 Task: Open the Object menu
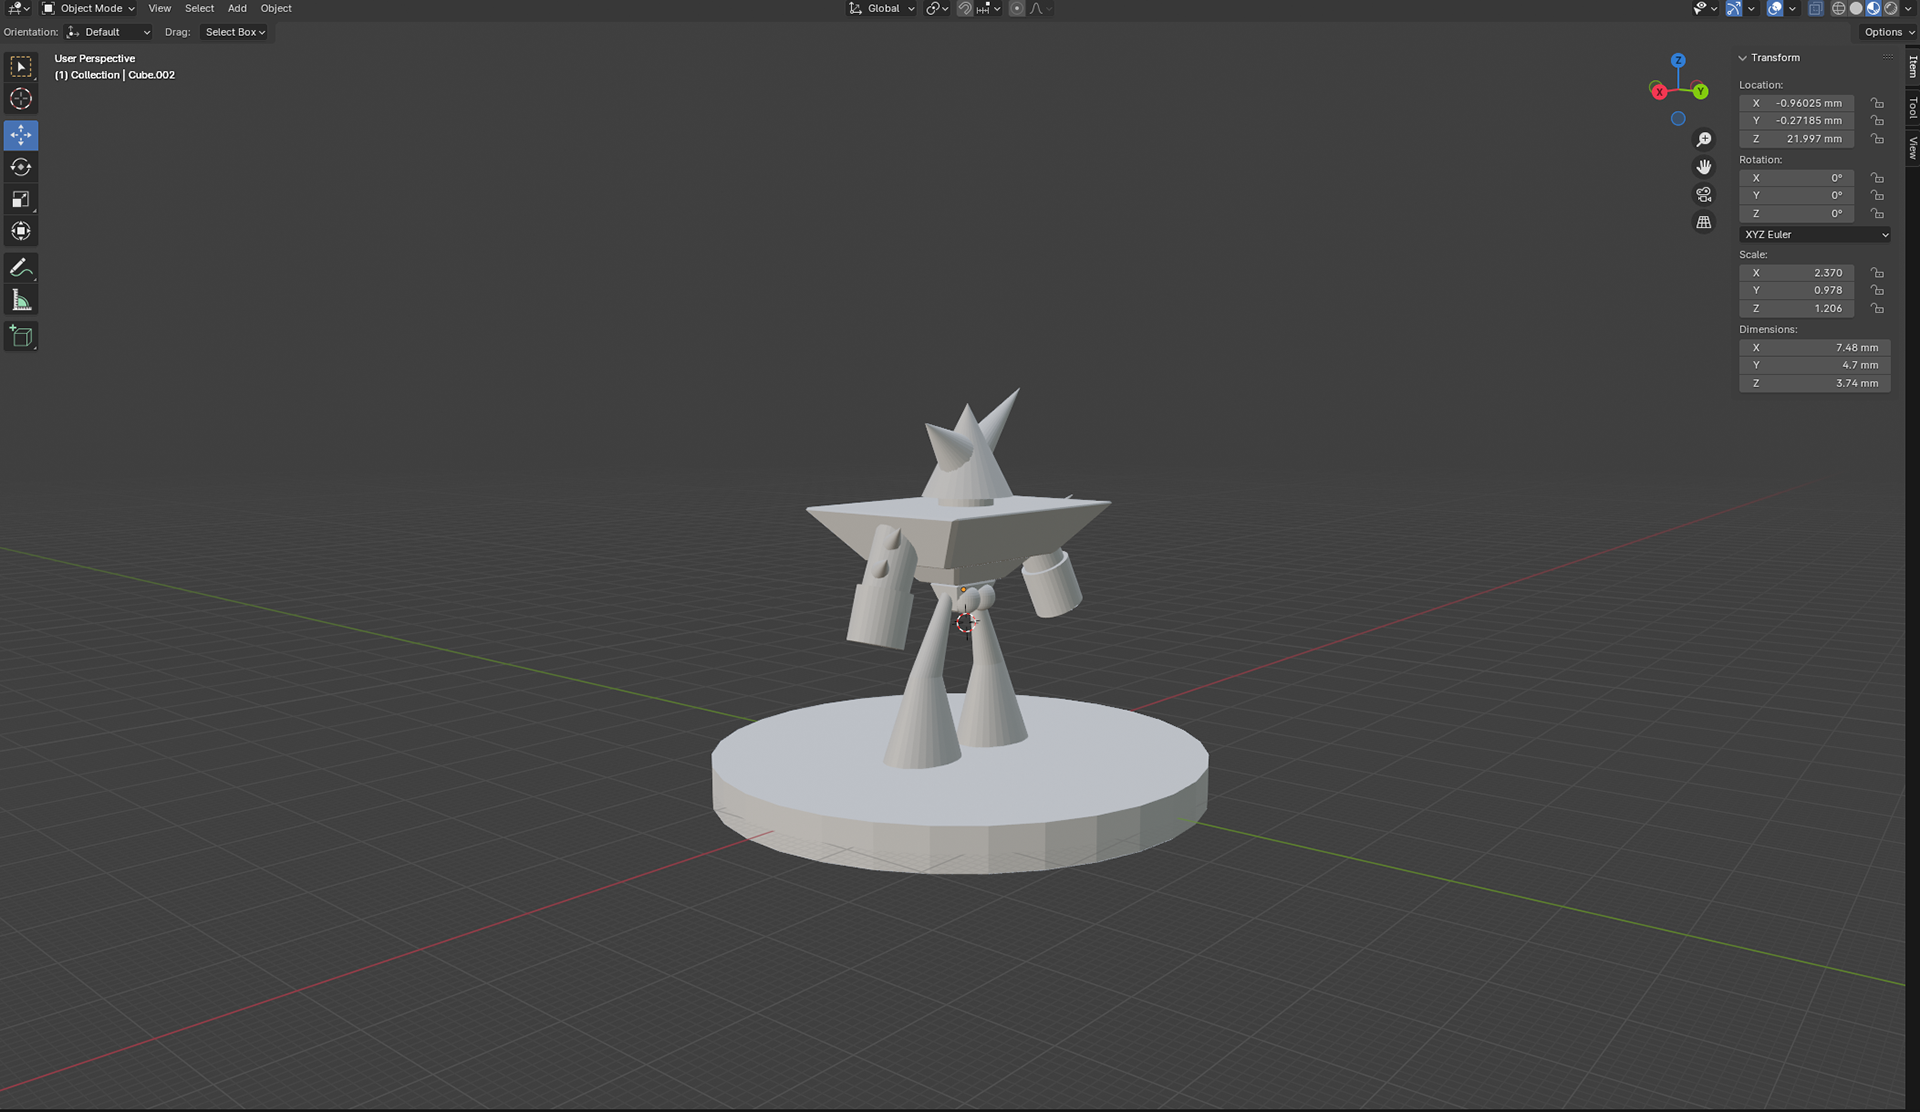[x=276, y=8]
